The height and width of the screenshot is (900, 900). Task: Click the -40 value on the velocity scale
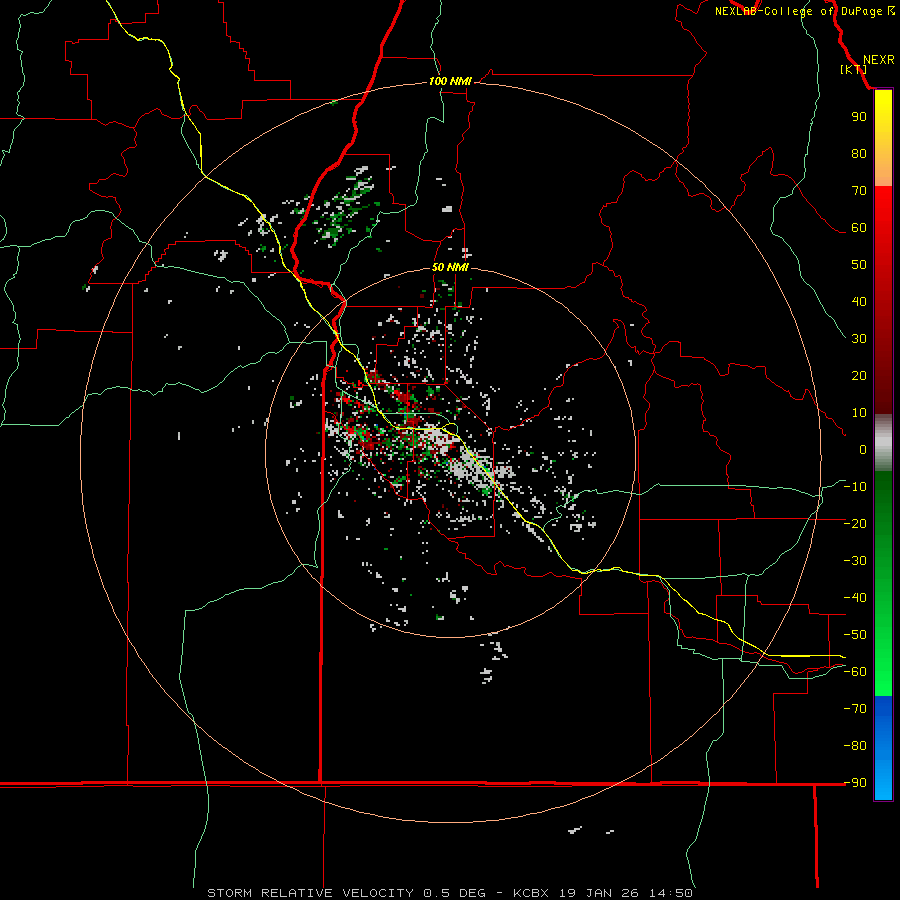click(x=855, y=598)
